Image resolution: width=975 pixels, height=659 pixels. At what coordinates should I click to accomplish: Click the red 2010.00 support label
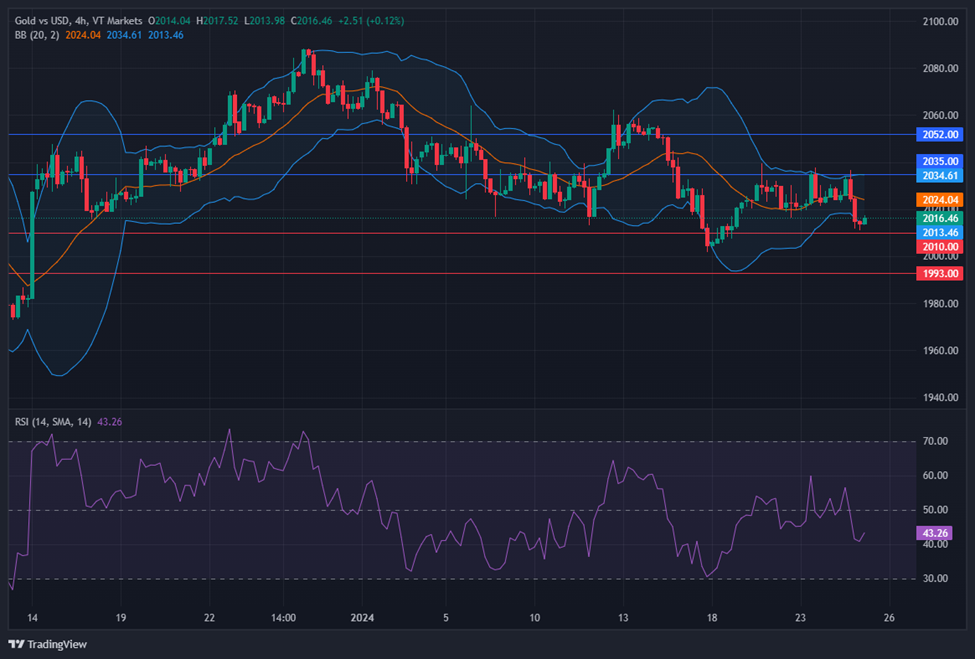click(x=939, y=246)
